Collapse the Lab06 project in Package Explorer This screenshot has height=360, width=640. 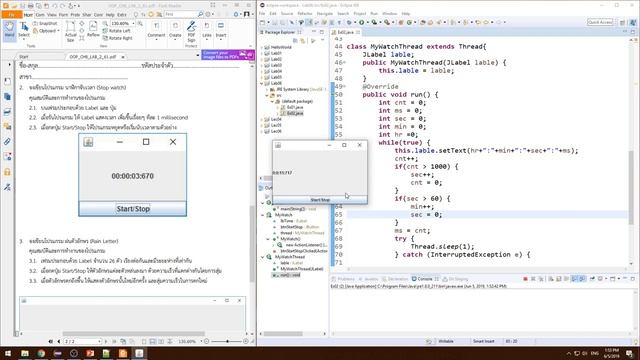point(262,83)
